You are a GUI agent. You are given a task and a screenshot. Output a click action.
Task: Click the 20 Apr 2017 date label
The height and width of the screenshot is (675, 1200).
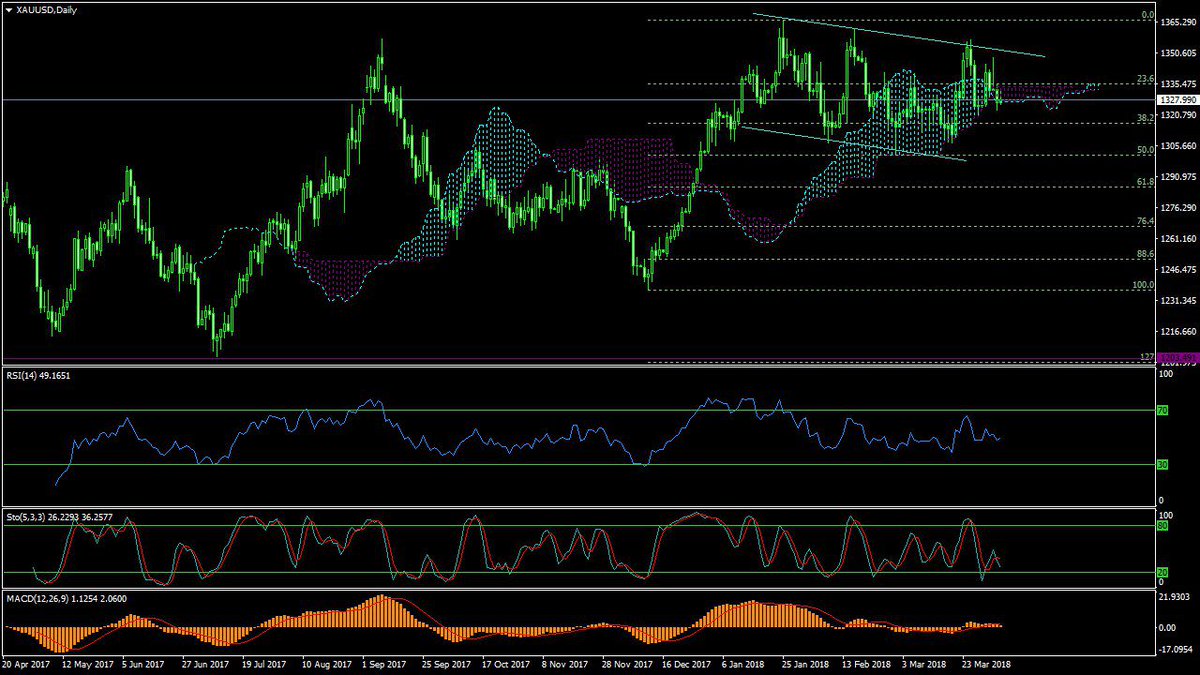coord(24,663)
